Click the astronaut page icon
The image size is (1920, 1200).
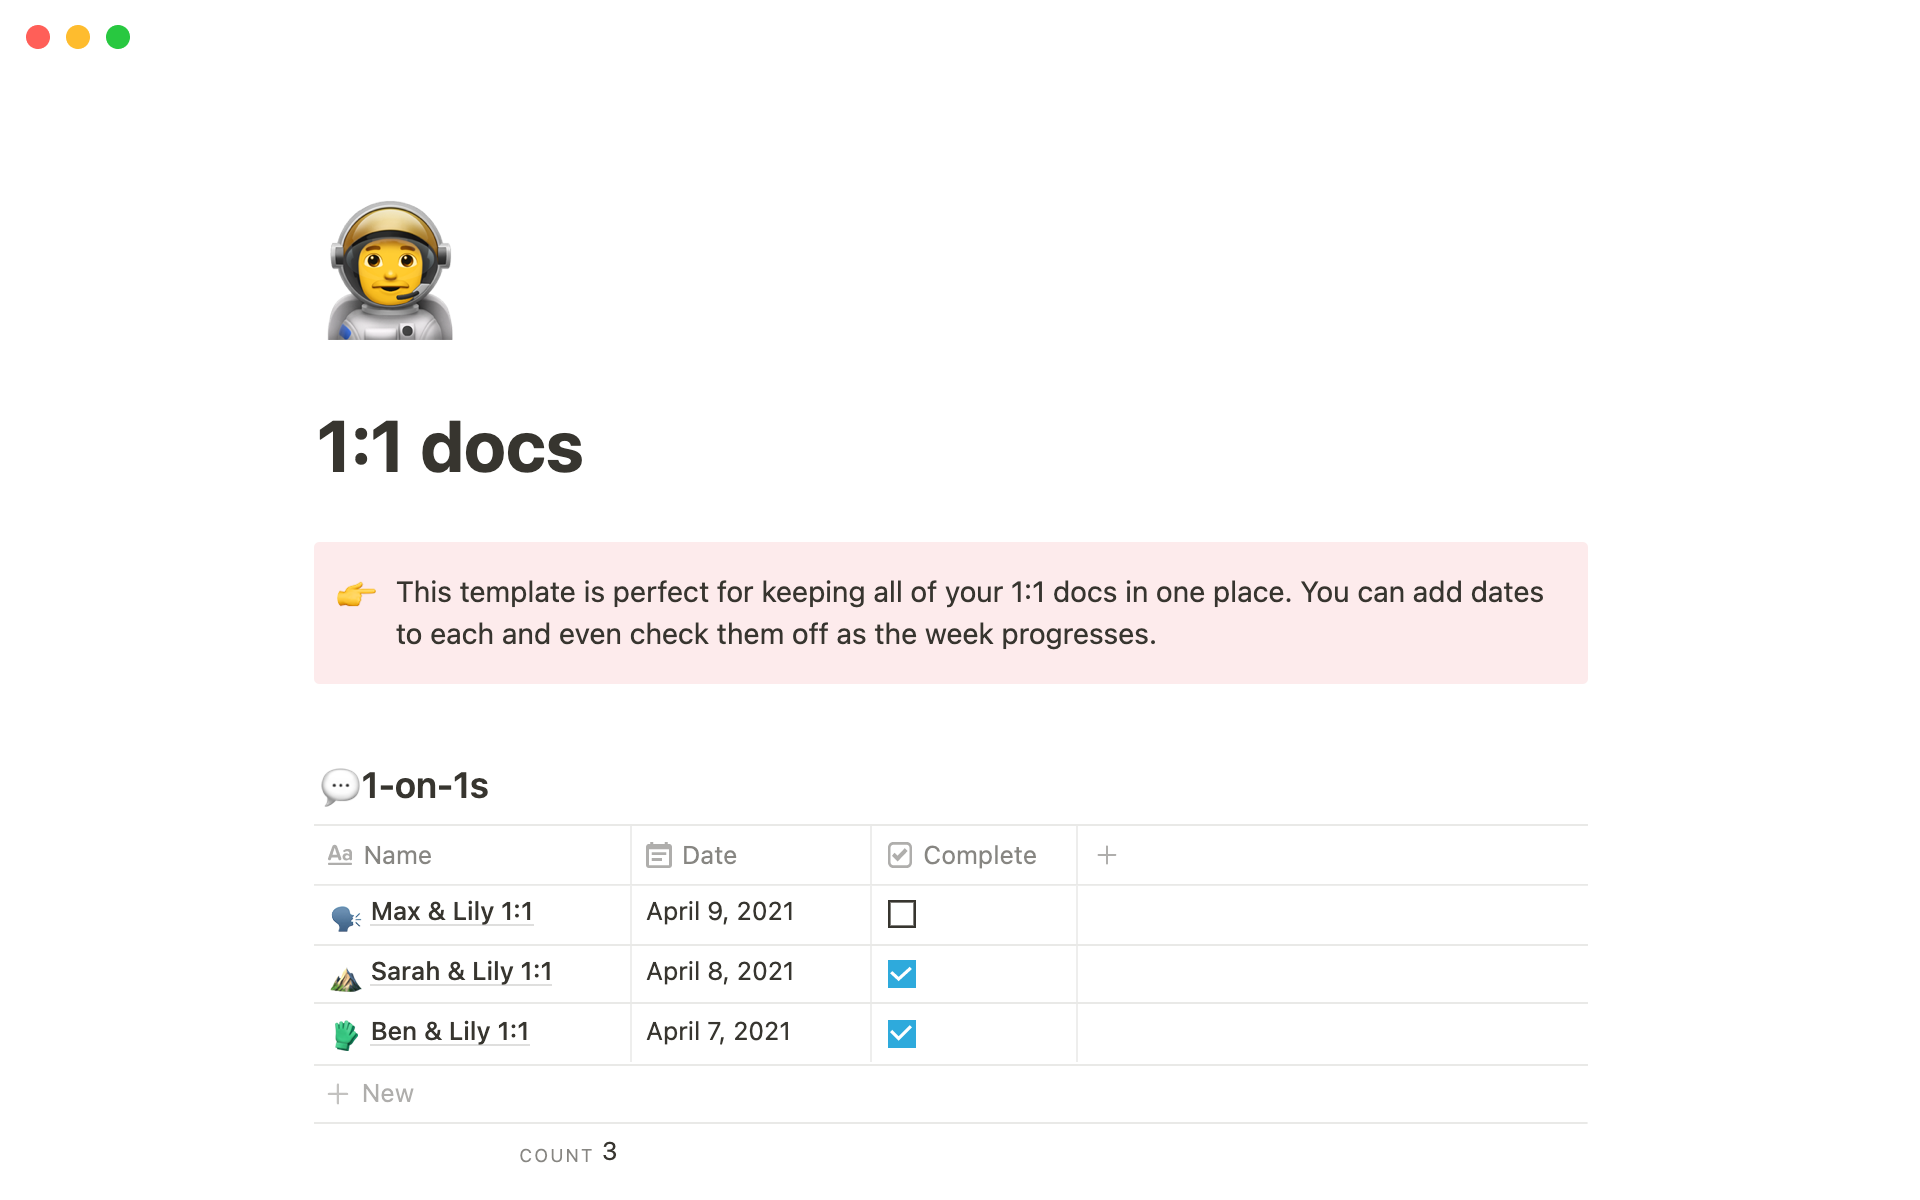tap(390, 271)
